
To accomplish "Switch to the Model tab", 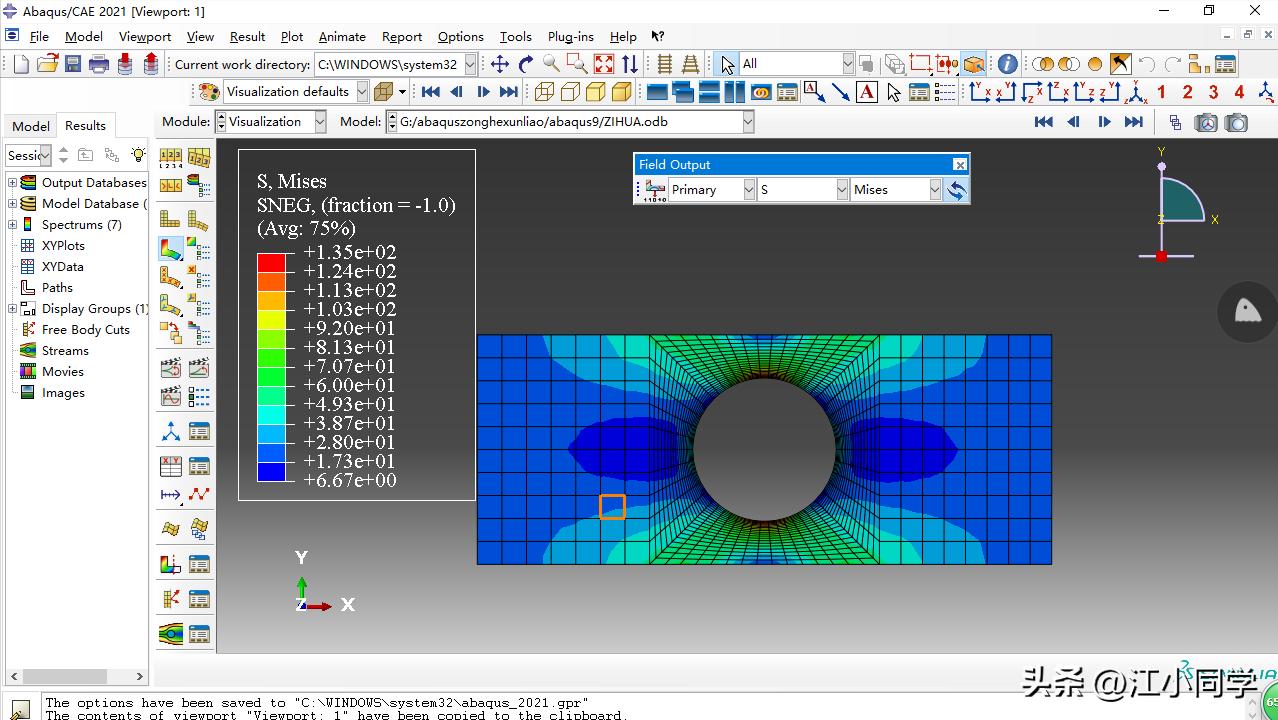I will click(x=31, y=126).
